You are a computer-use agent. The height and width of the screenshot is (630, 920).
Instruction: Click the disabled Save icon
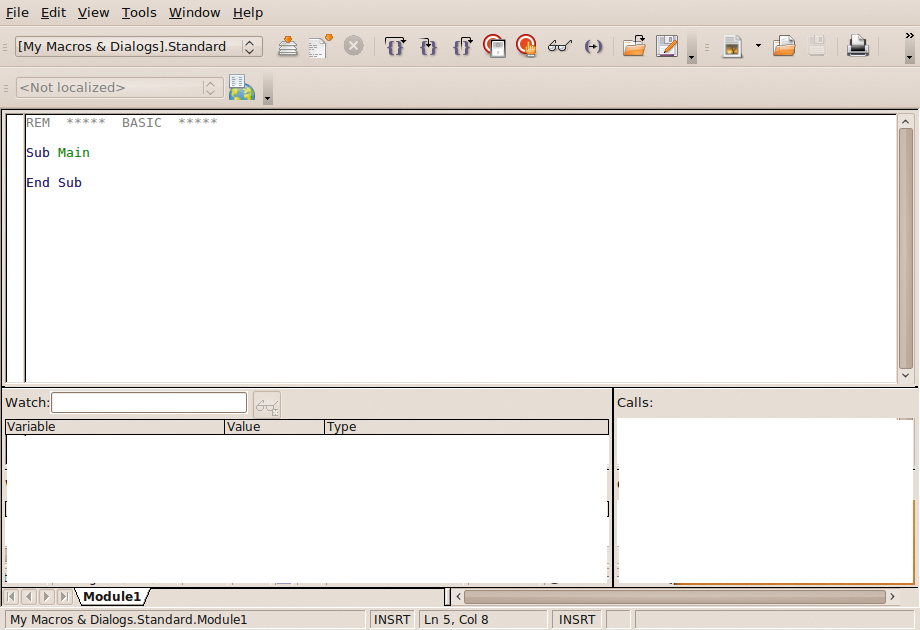tap(817, 46)
